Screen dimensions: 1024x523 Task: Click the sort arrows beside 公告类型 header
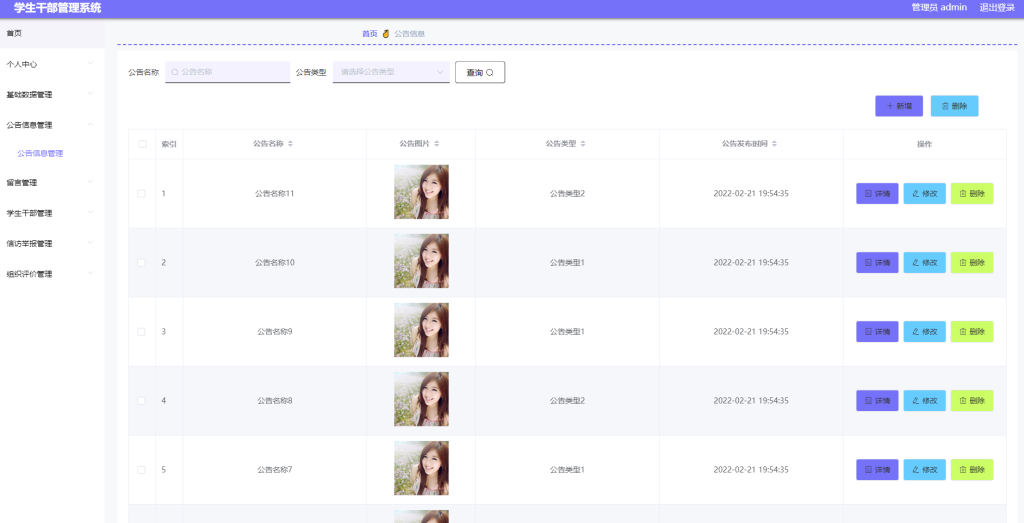point(583,144)
